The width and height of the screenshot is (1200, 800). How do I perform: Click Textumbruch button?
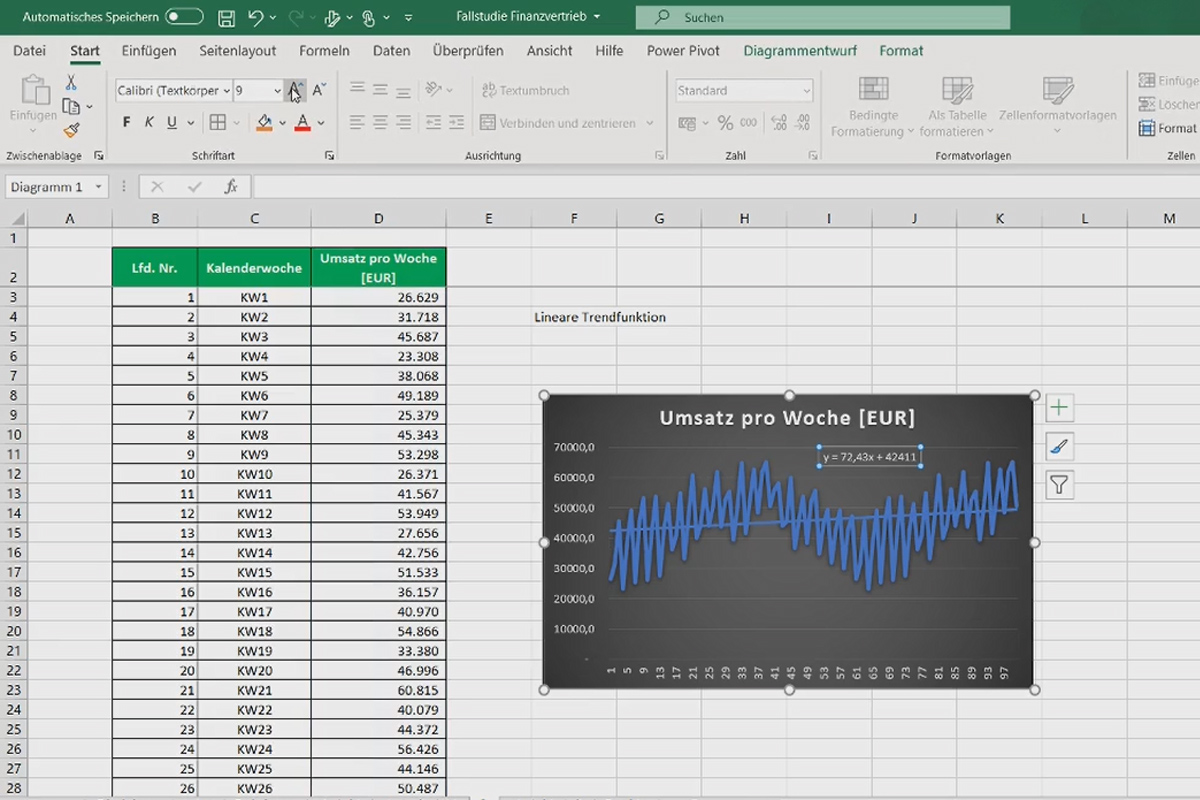pyautogui.click(x=526, y=90)
